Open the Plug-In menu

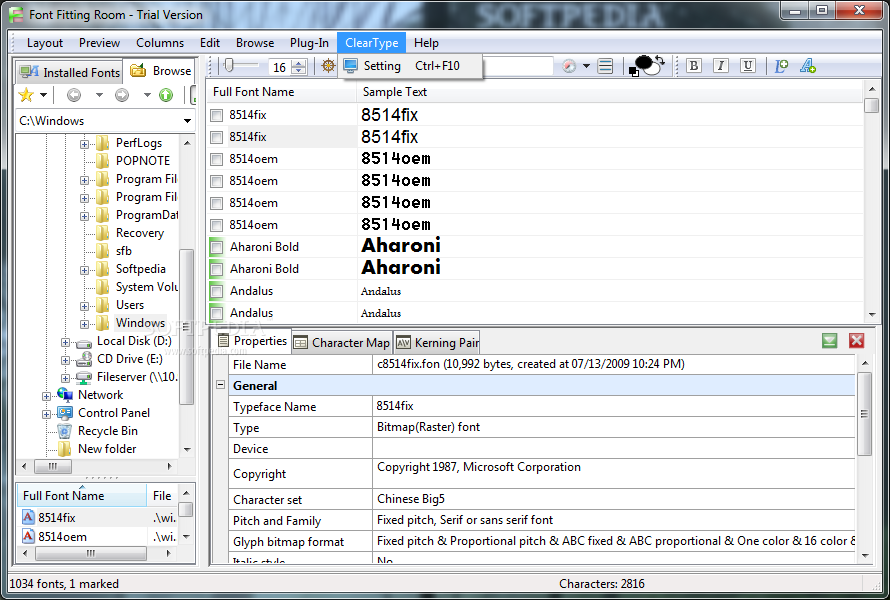click(309, 43)
